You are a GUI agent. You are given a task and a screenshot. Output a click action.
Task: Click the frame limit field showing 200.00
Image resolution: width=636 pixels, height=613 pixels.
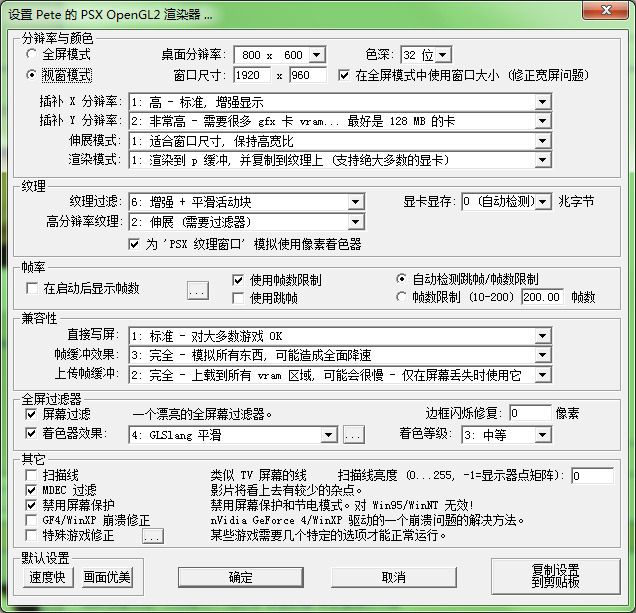point(542,297)
